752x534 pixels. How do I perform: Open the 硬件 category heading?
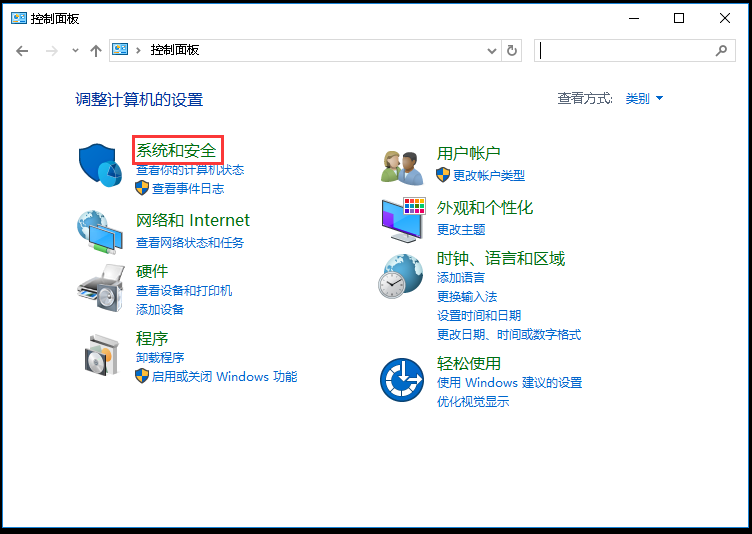152,271
